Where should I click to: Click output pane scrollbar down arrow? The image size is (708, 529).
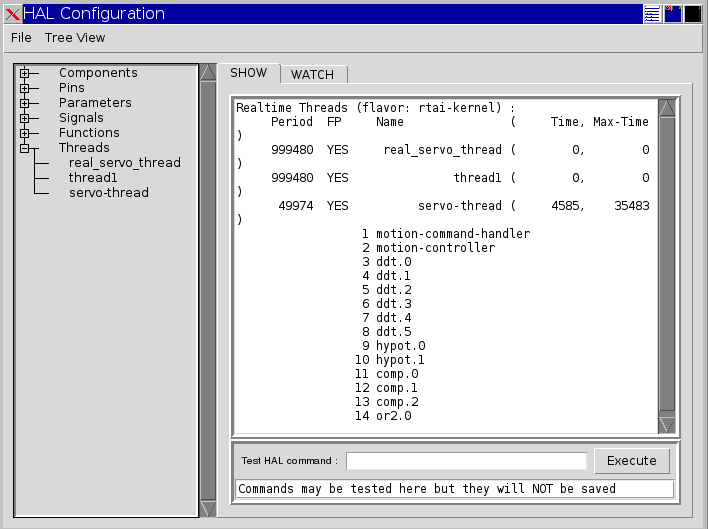(667, 425)
